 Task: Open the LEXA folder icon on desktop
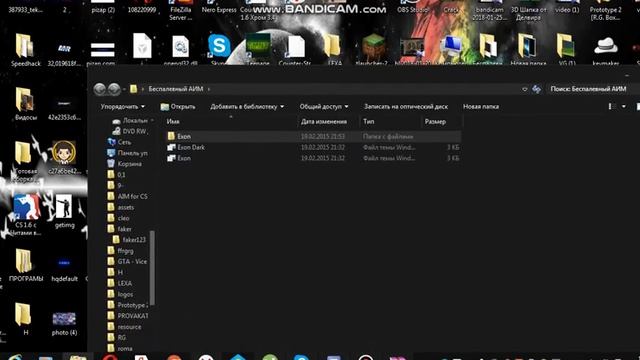(333, 50)
